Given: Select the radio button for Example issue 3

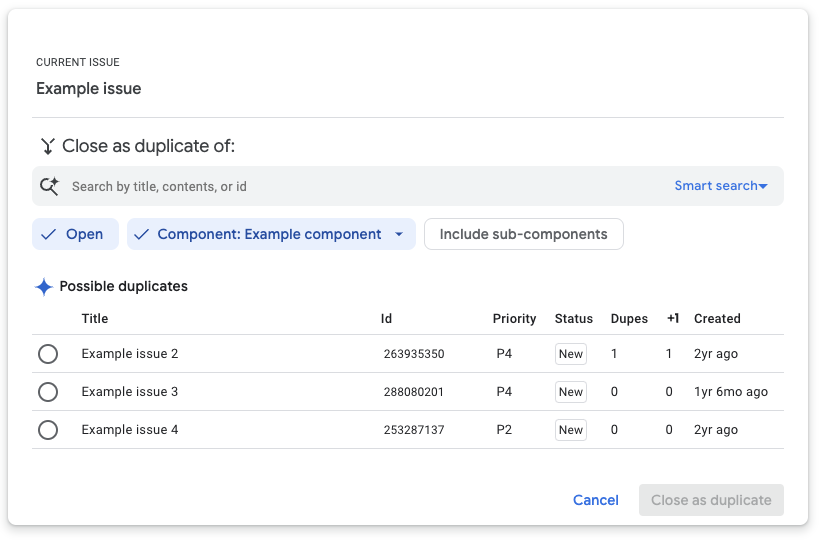Looking at the screenshot, I should tap(48, 392).
